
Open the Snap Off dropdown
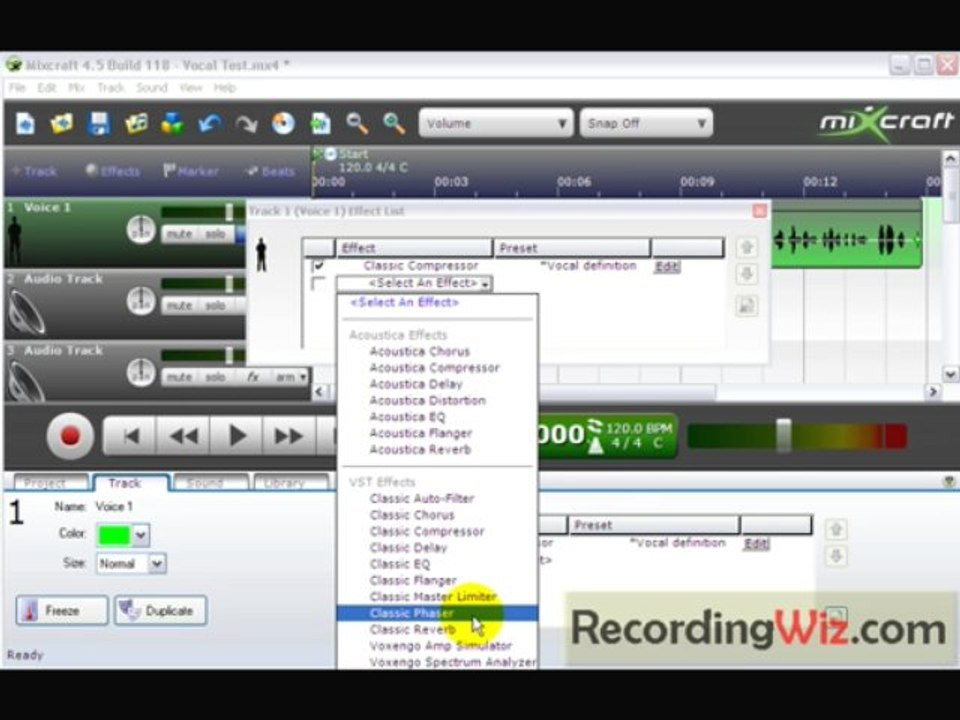click(646, 124)
